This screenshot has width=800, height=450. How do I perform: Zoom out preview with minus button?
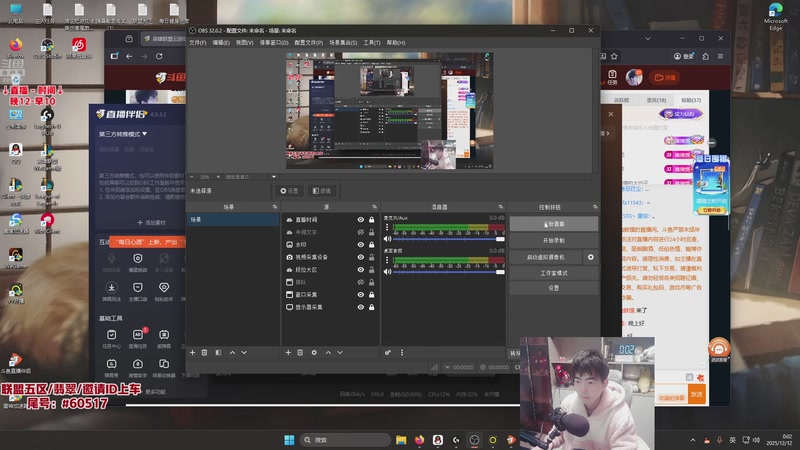192,177
